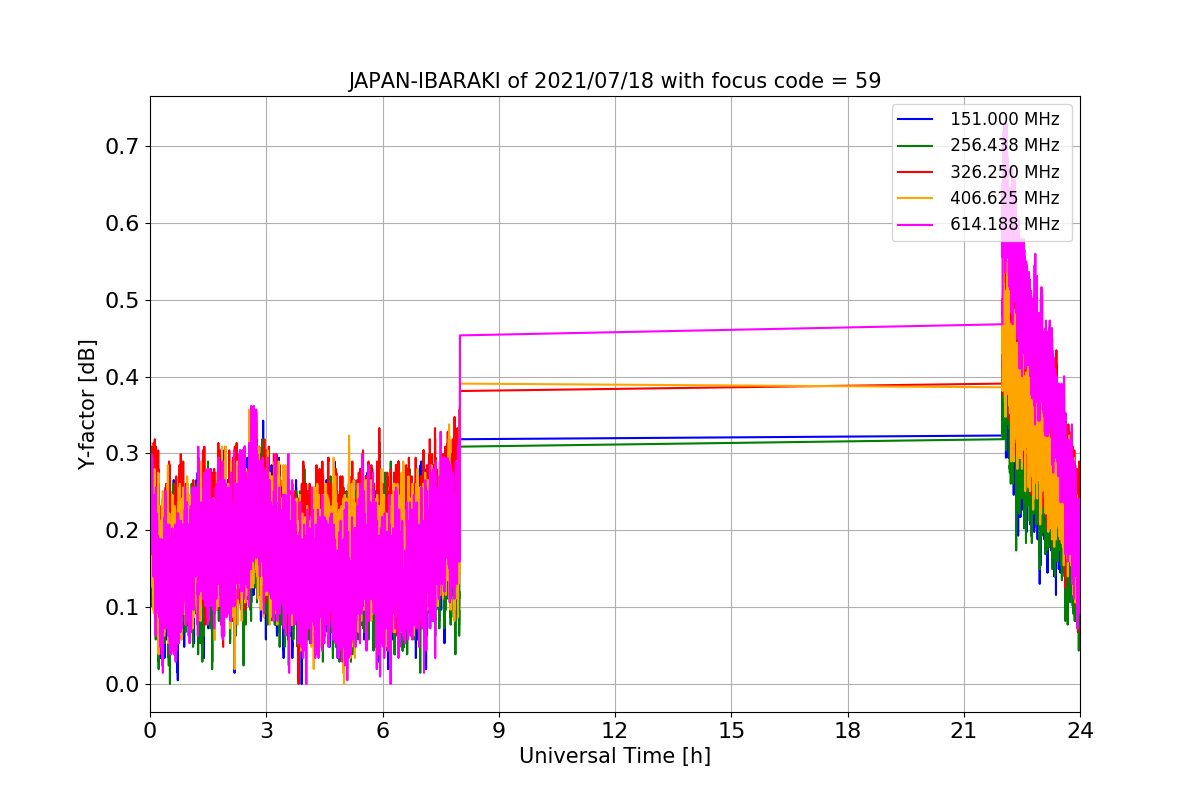Click the flat blue 151 MHz line segment

(730, 437)
